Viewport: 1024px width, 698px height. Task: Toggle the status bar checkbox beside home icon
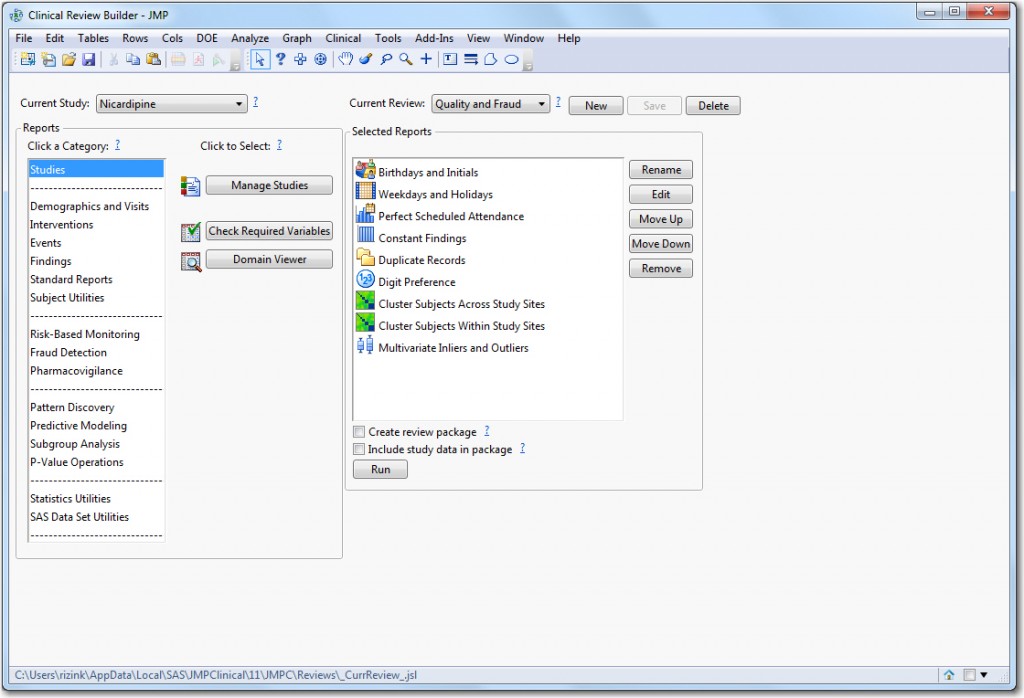(x=969, y=675)
